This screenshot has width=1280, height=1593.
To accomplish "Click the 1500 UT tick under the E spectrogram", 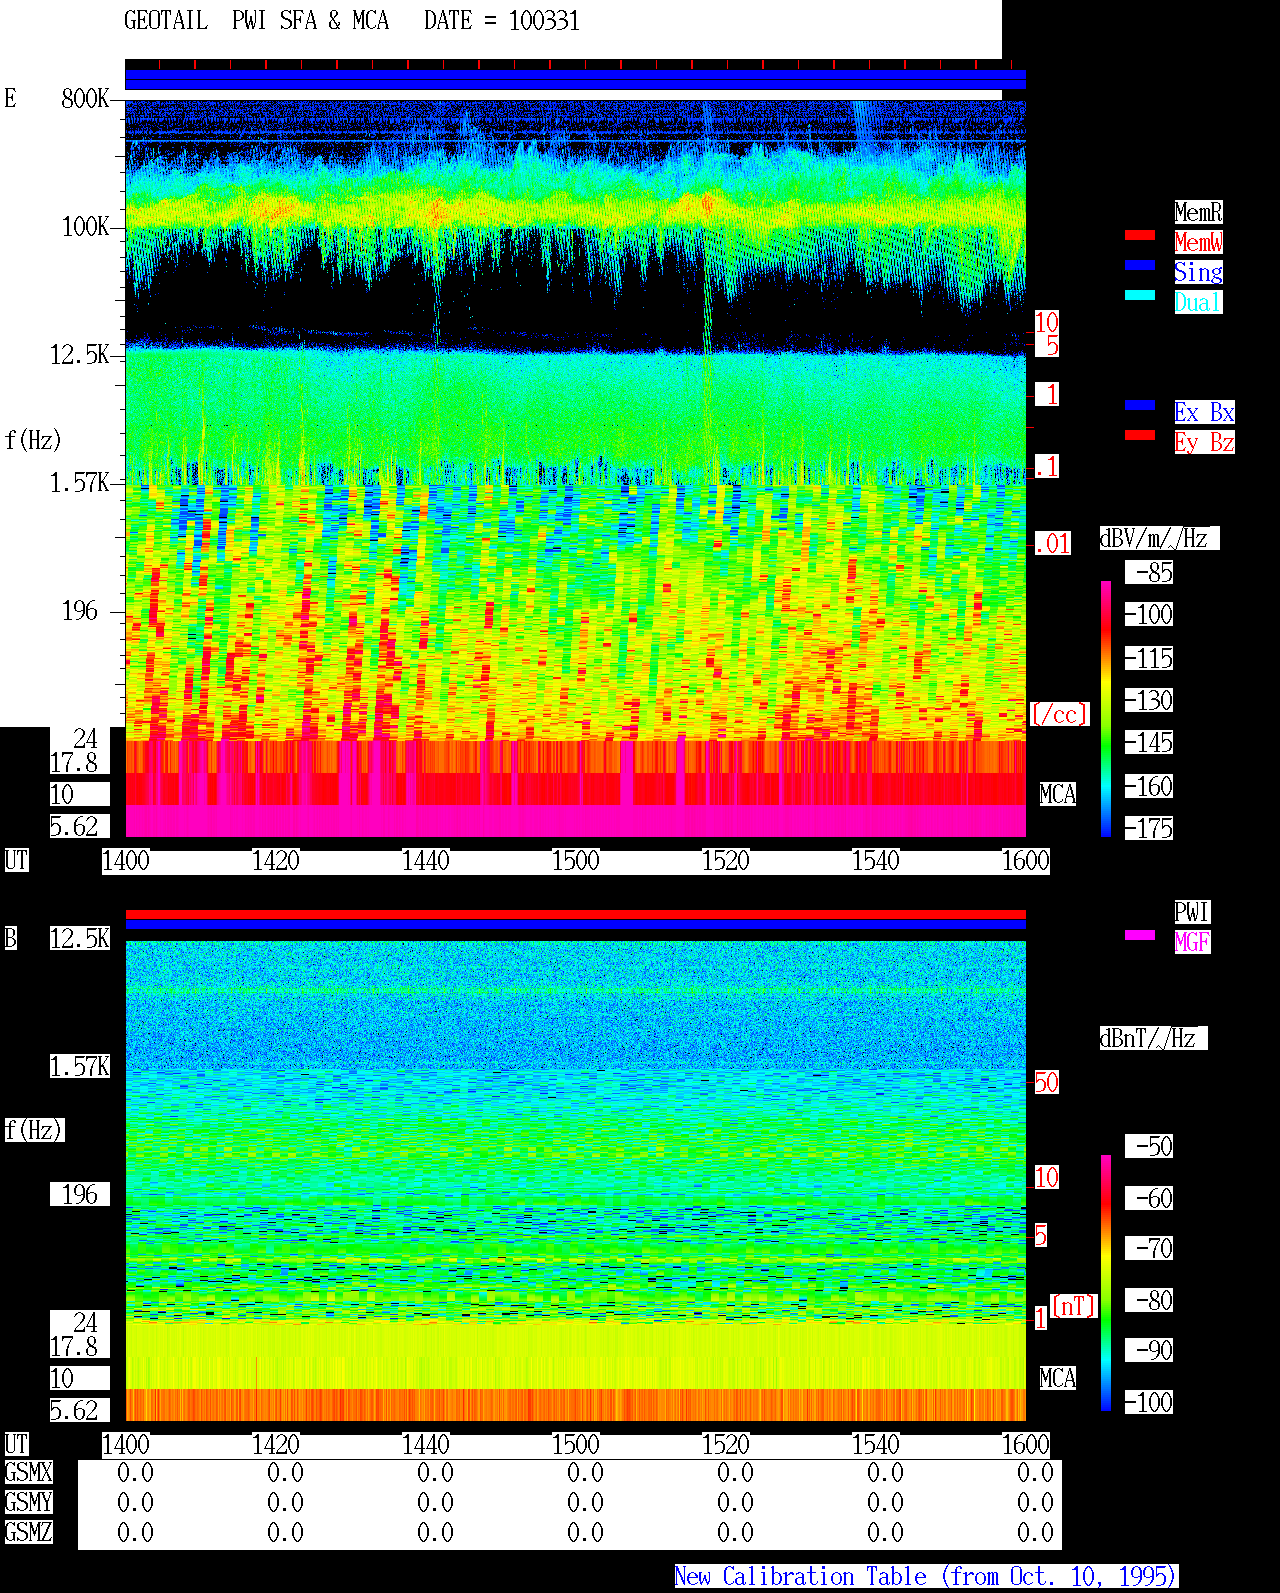I will pyautogui.click(x=576, y=861).
